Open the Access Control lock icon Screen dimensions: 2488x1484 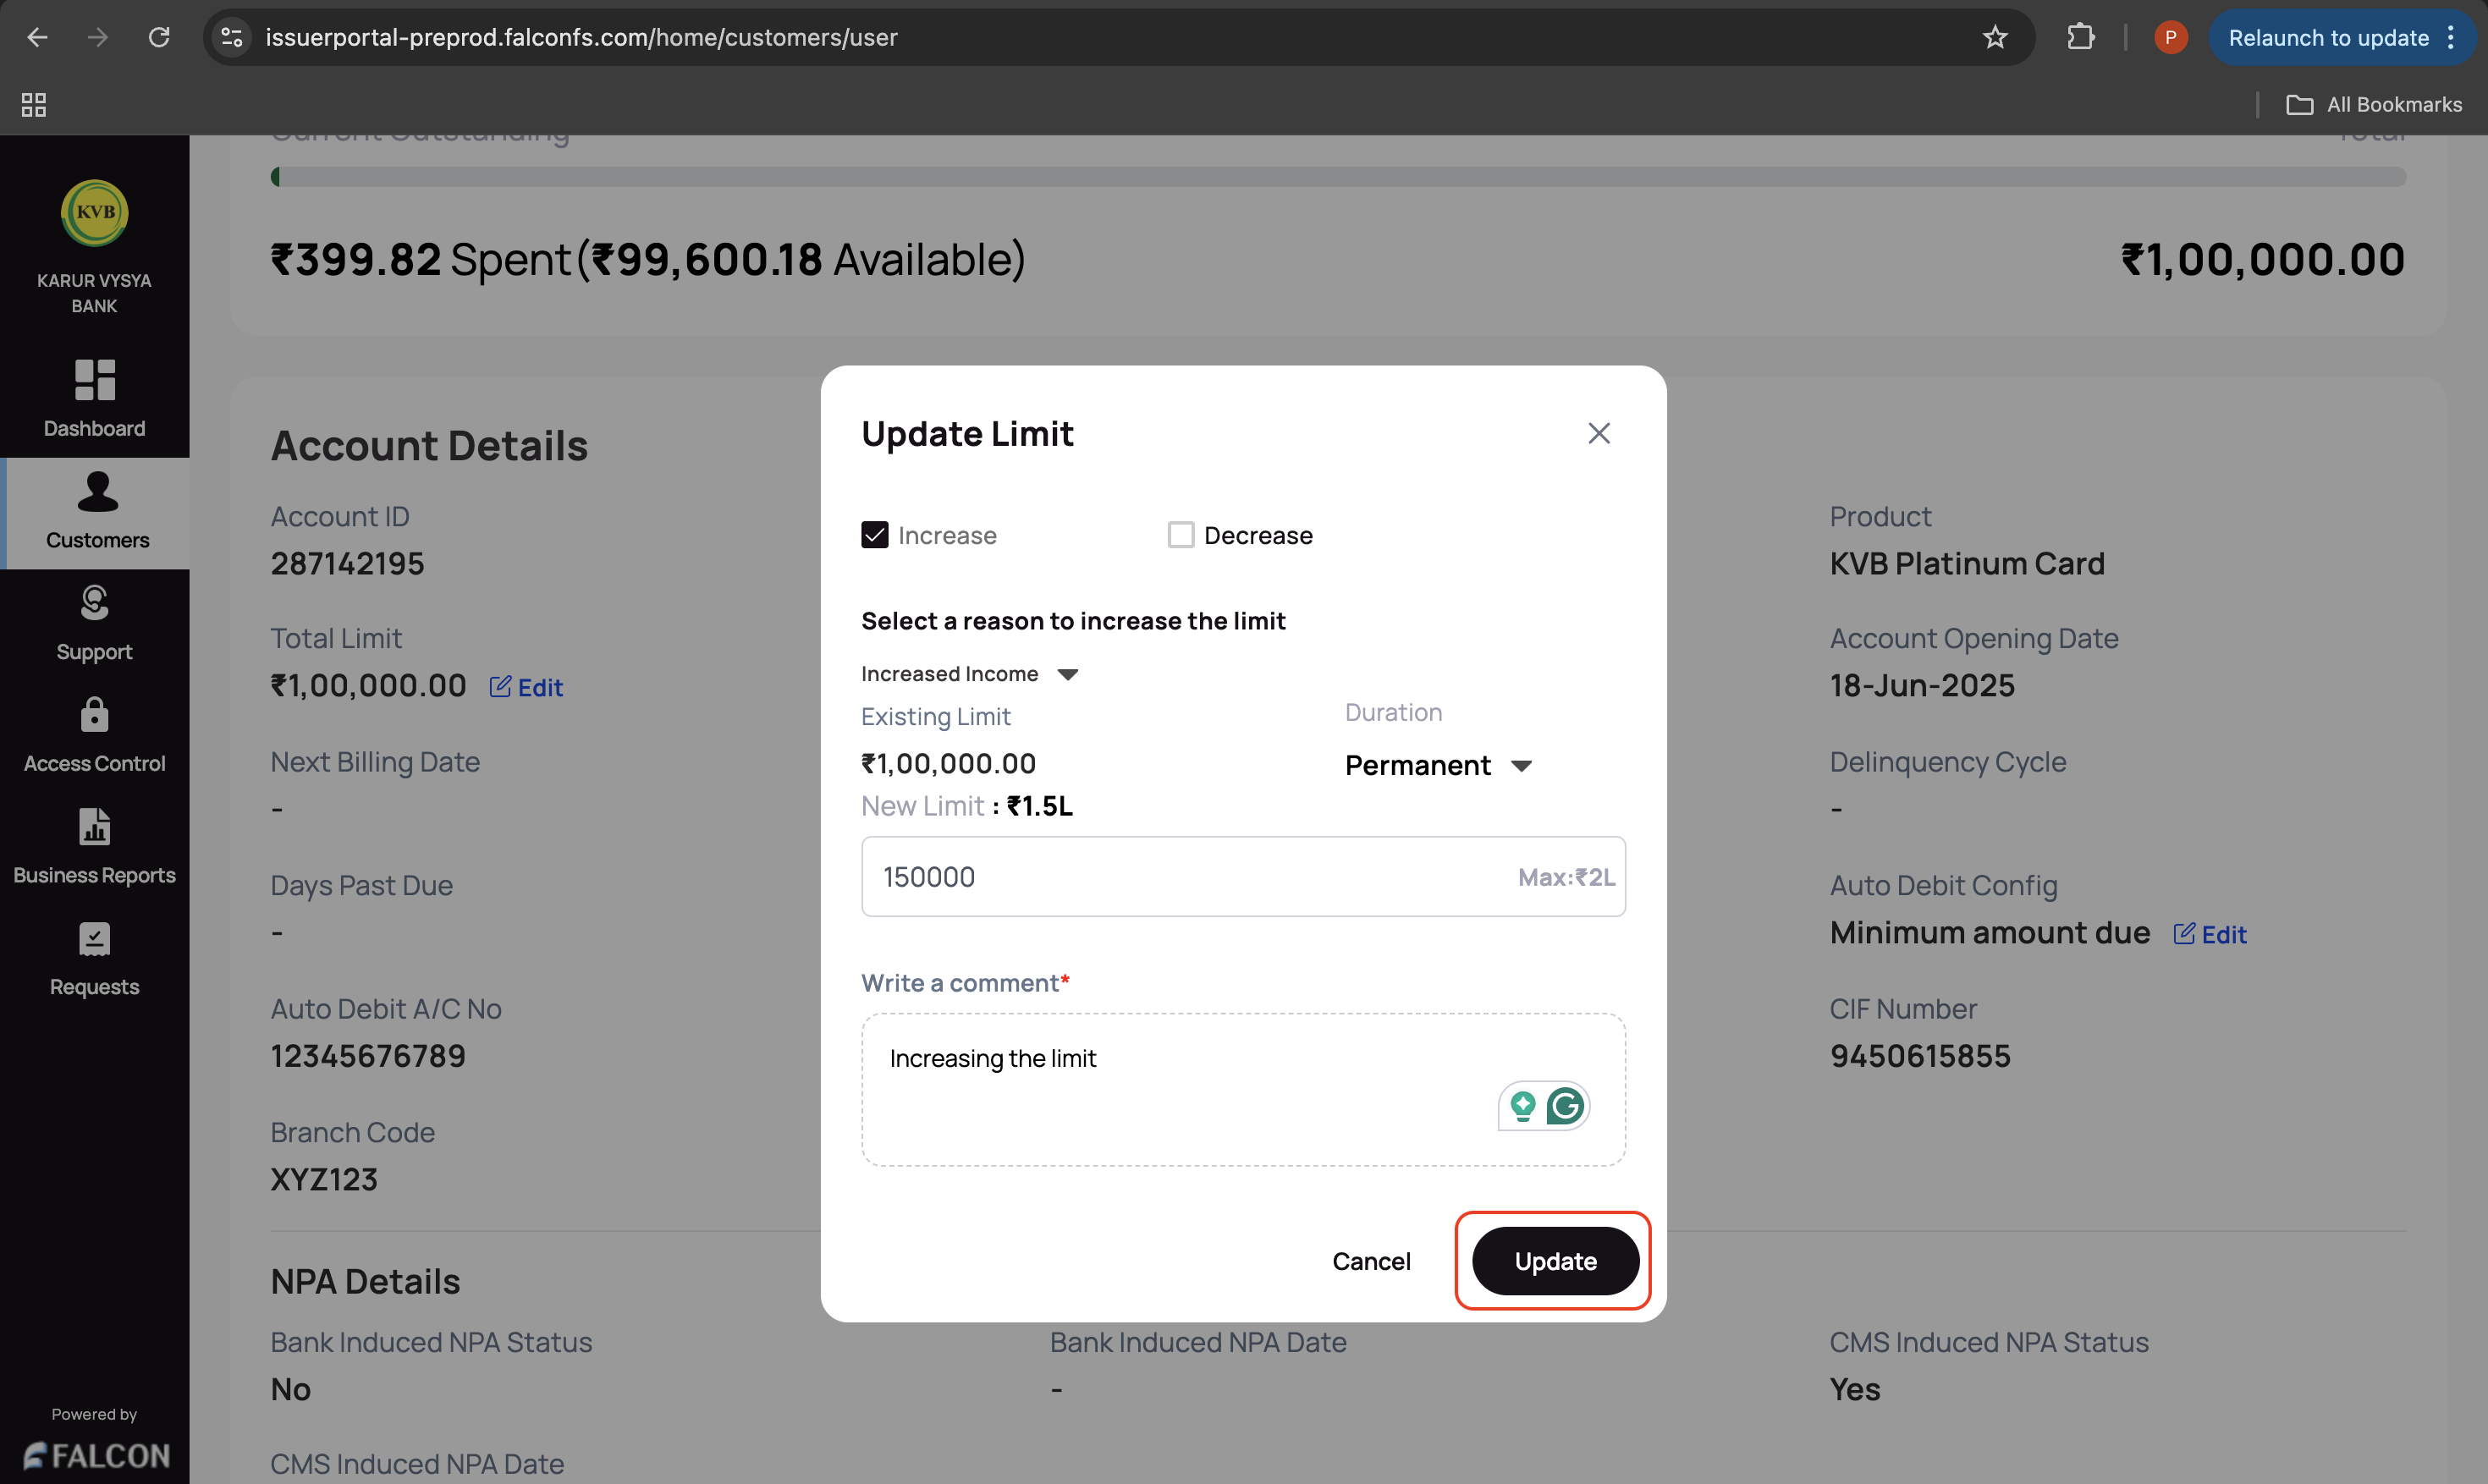(95, 715)
